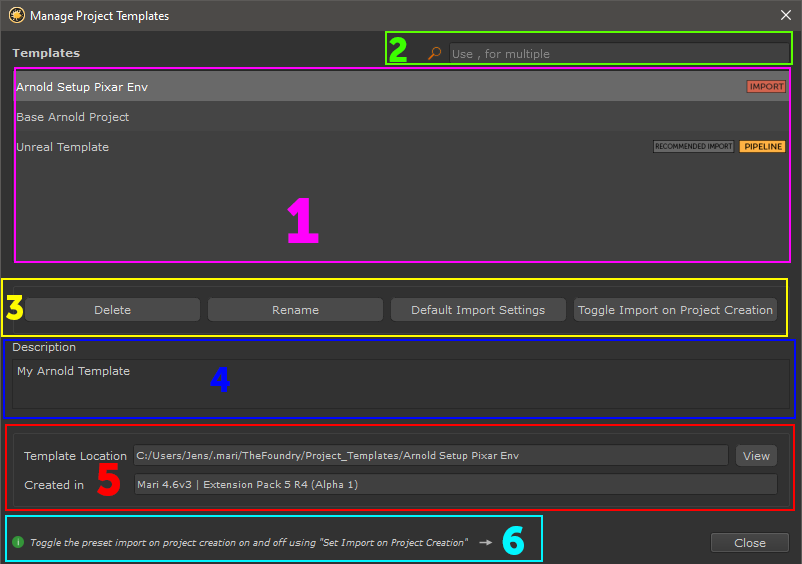This screenshot has height=564, width=802.
Task: Open Default Import Settings
Action: point(478,310)
